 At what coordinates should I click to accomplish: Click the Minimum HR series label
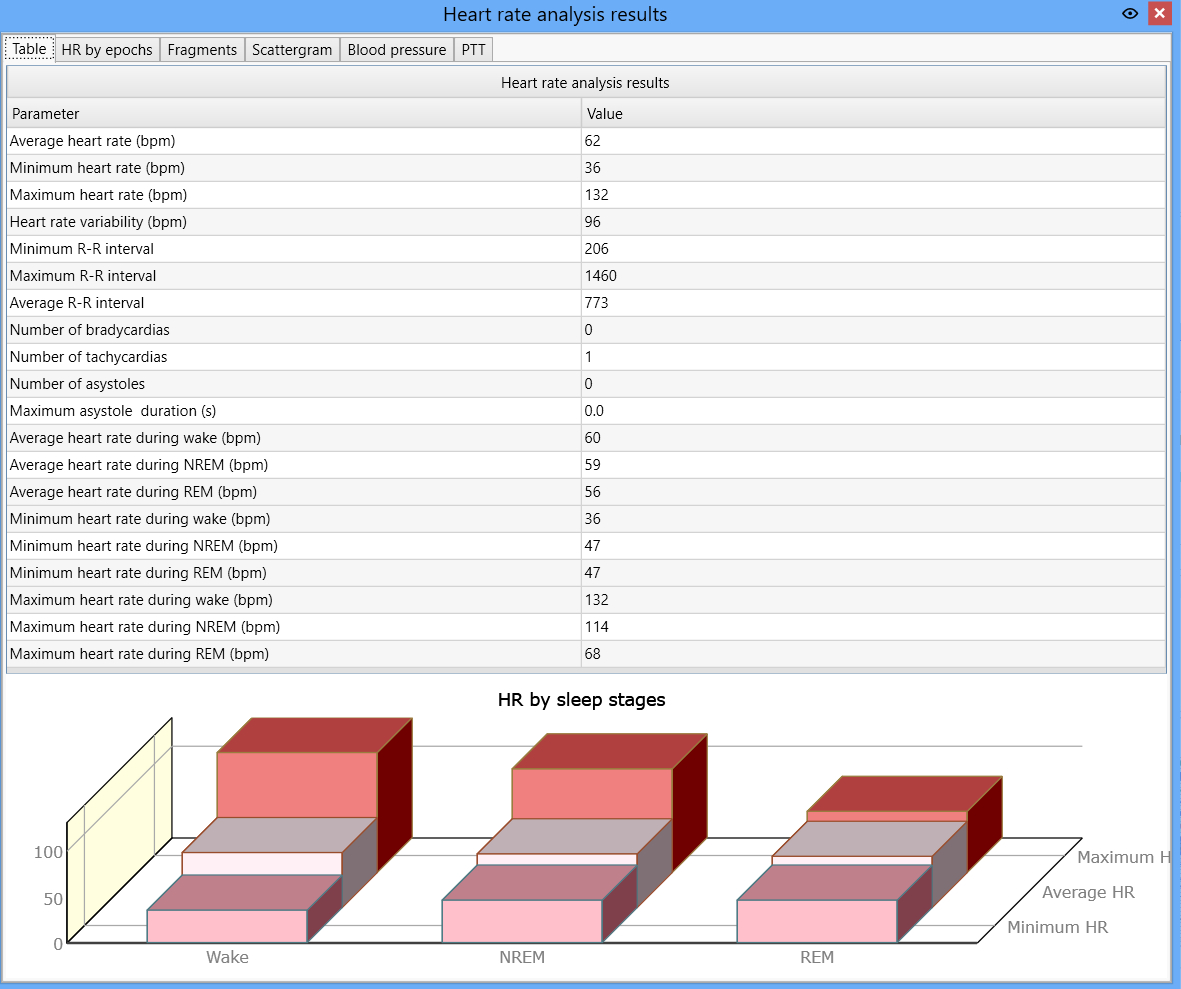point(1057,927)
